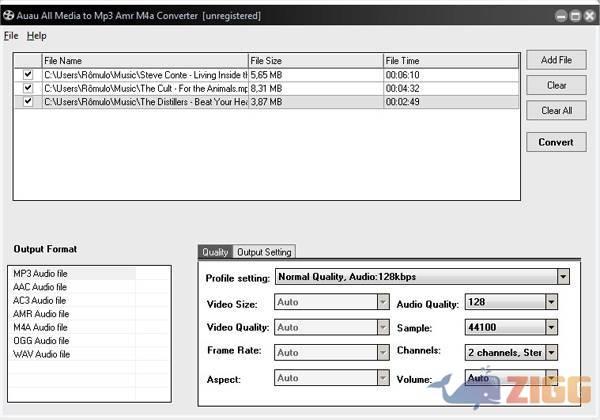Expand the Profile setting dropdown
600x420 pixels.
pos(563,277)
